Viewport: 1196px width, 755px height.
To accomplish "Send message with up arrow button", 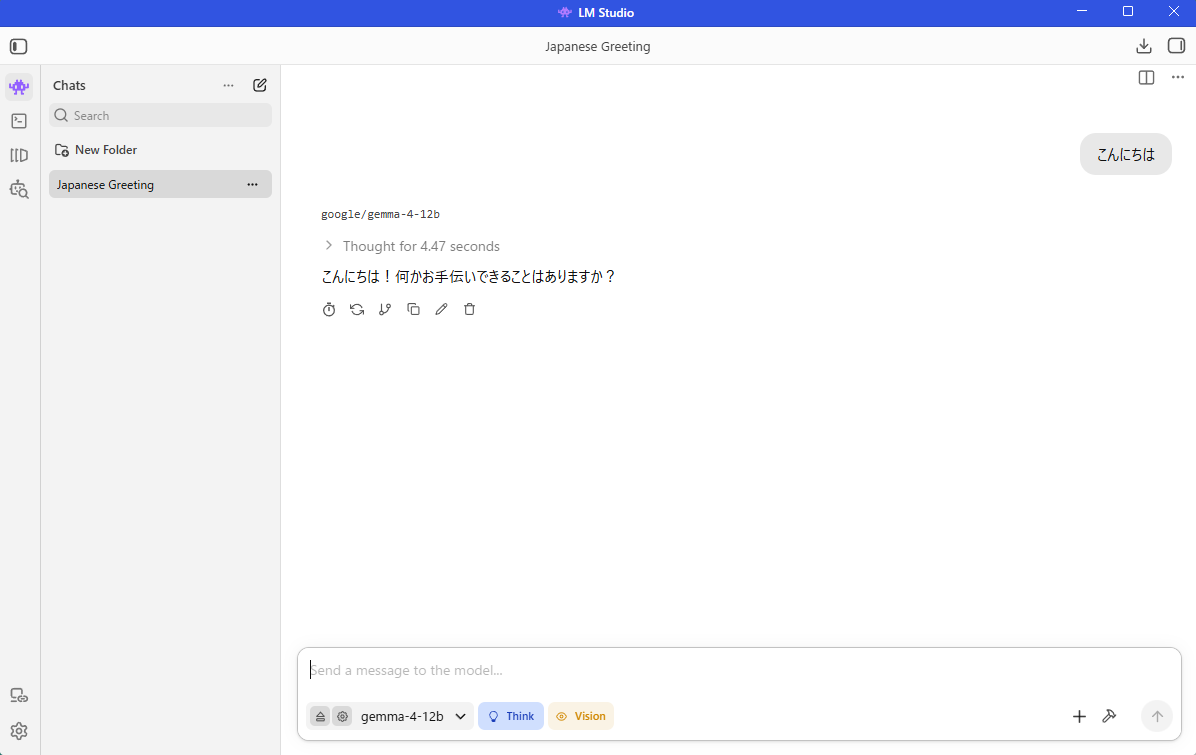I will [1157, 717].
